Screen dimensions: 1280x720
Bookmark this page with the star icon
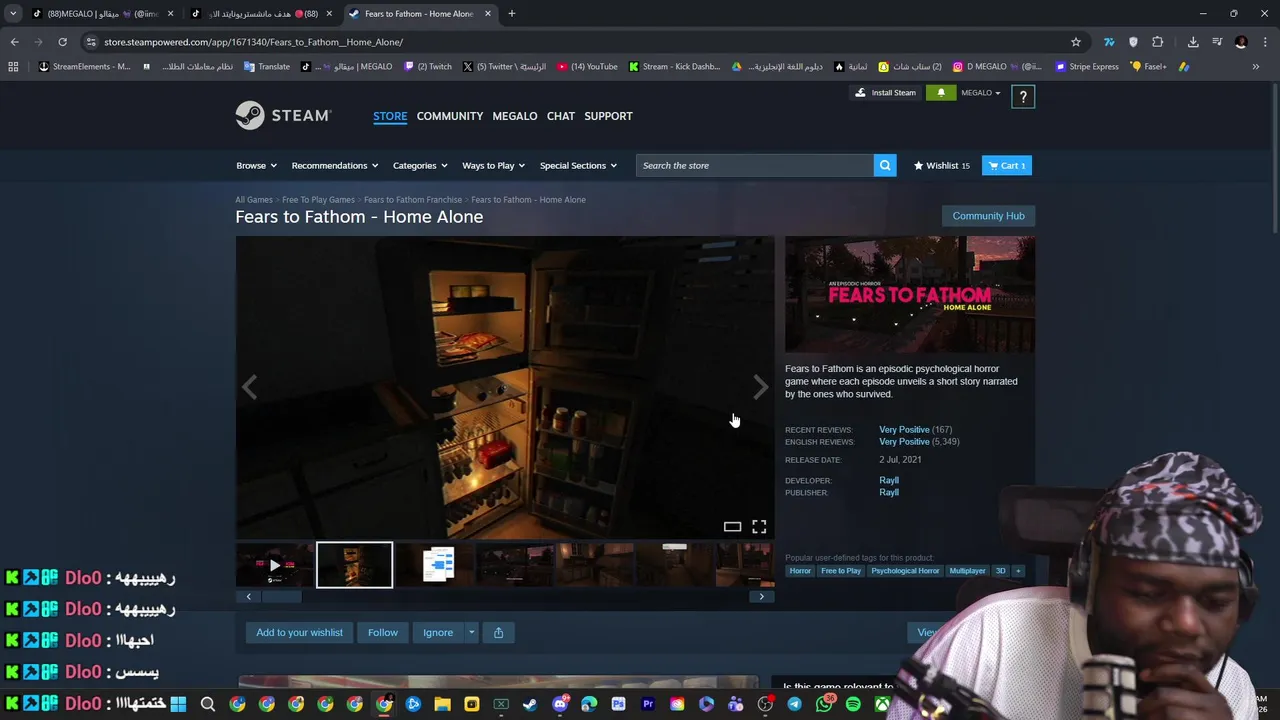[1076, 42]
